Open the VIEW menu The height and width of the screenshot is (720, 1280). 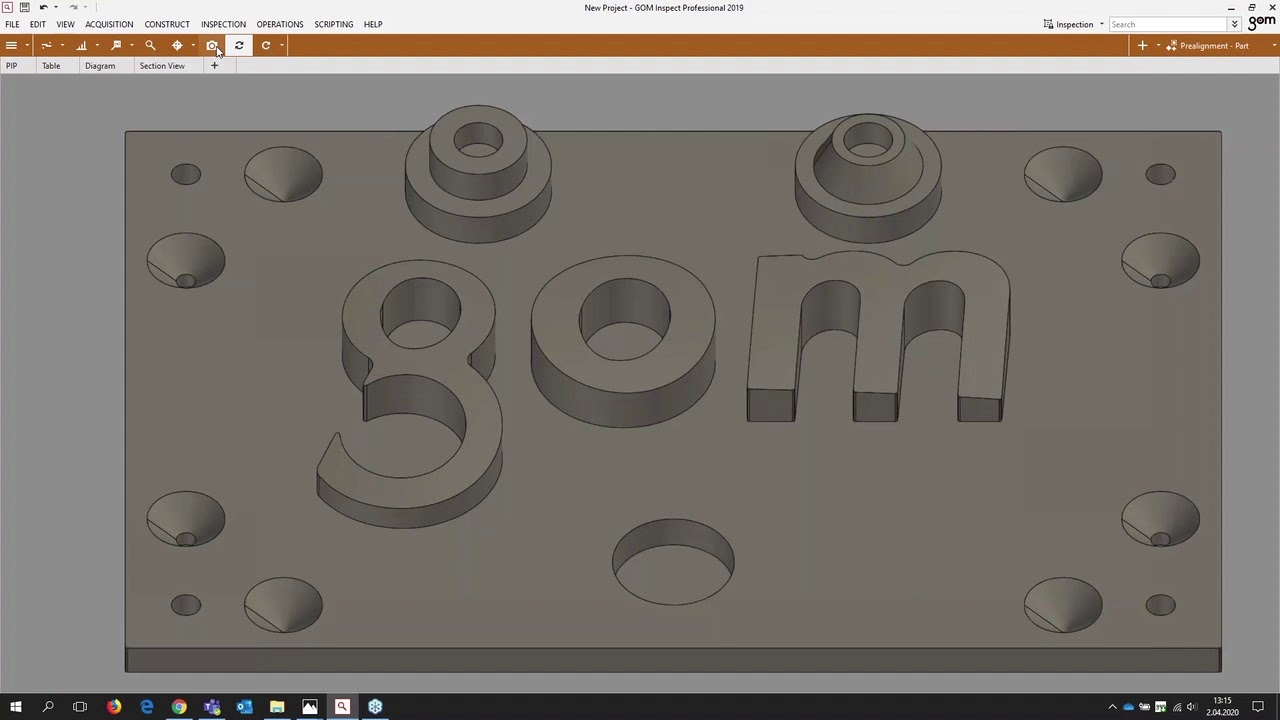click(65, 24)
